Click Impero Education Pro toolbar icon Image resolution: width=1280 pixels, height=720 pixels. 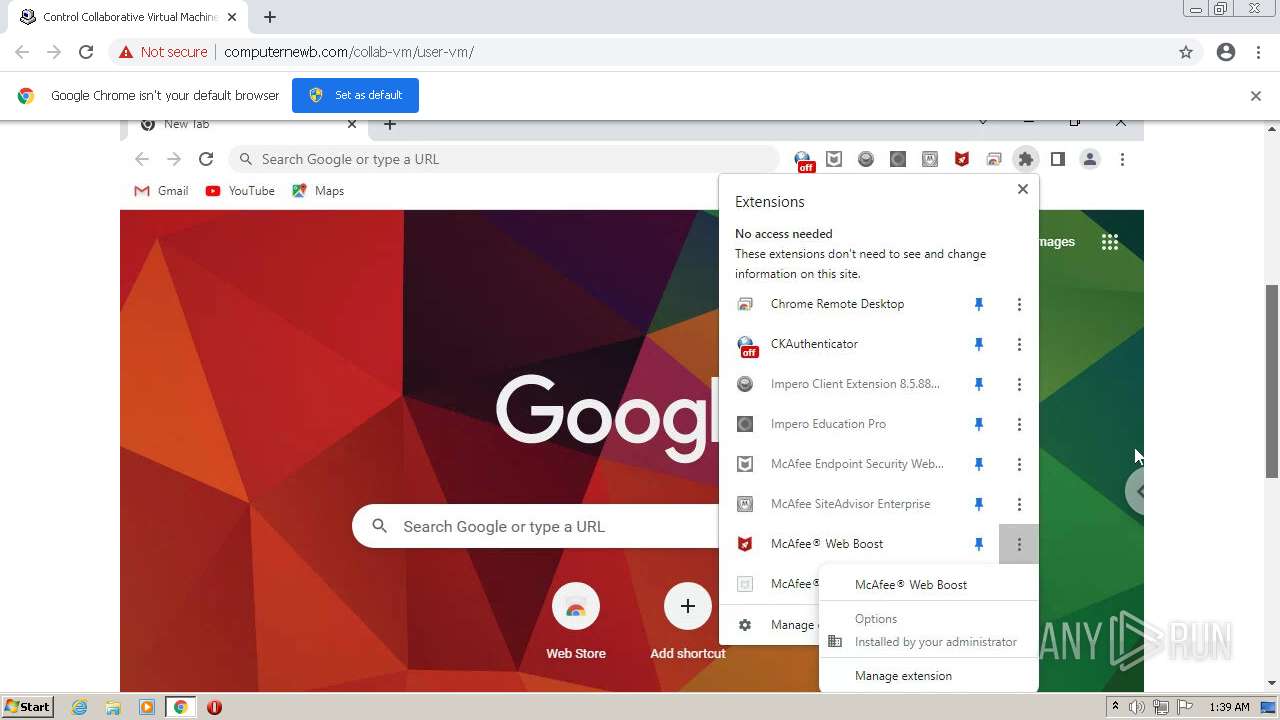point(898,159)
